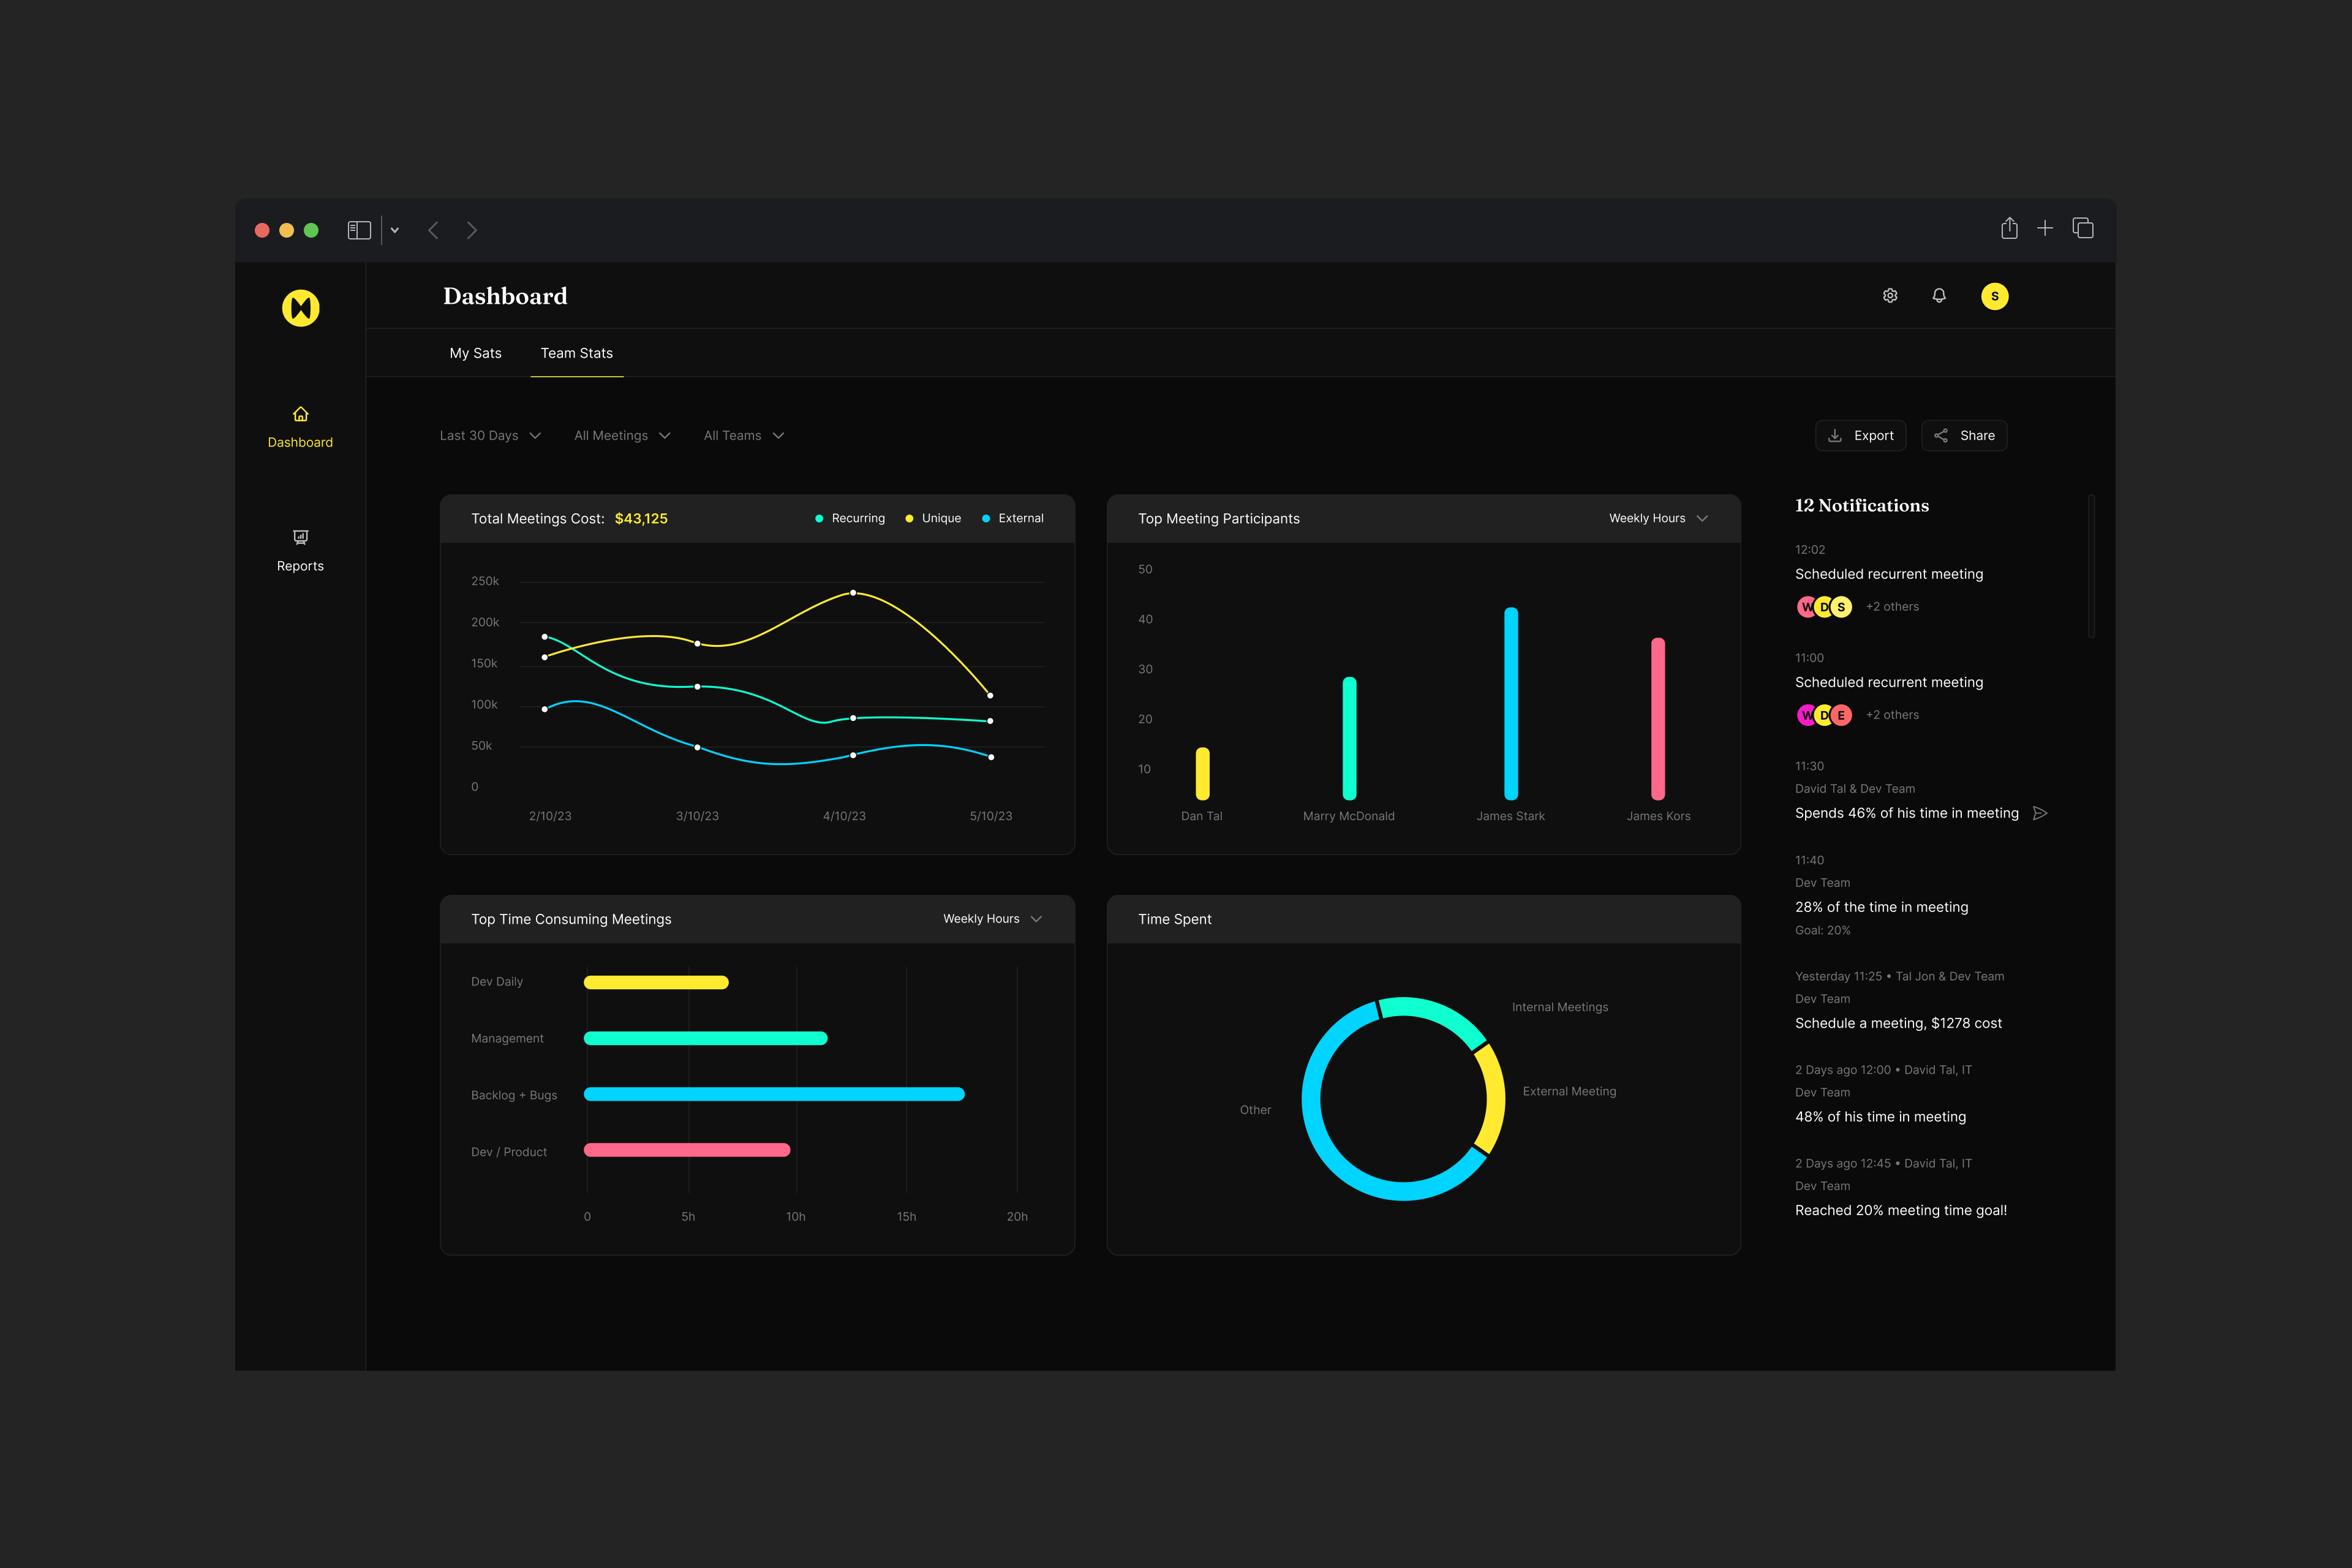
Task: Click the notifications panel scrollbar
Action: click(2091, 566)
